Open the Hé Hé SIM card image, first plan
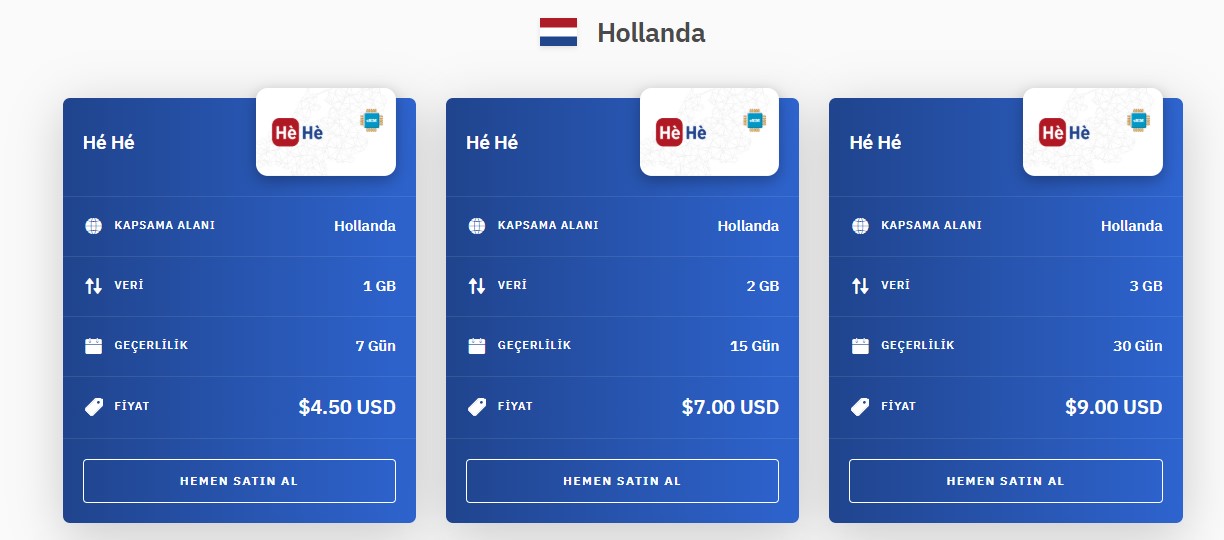 coord(326,132)
